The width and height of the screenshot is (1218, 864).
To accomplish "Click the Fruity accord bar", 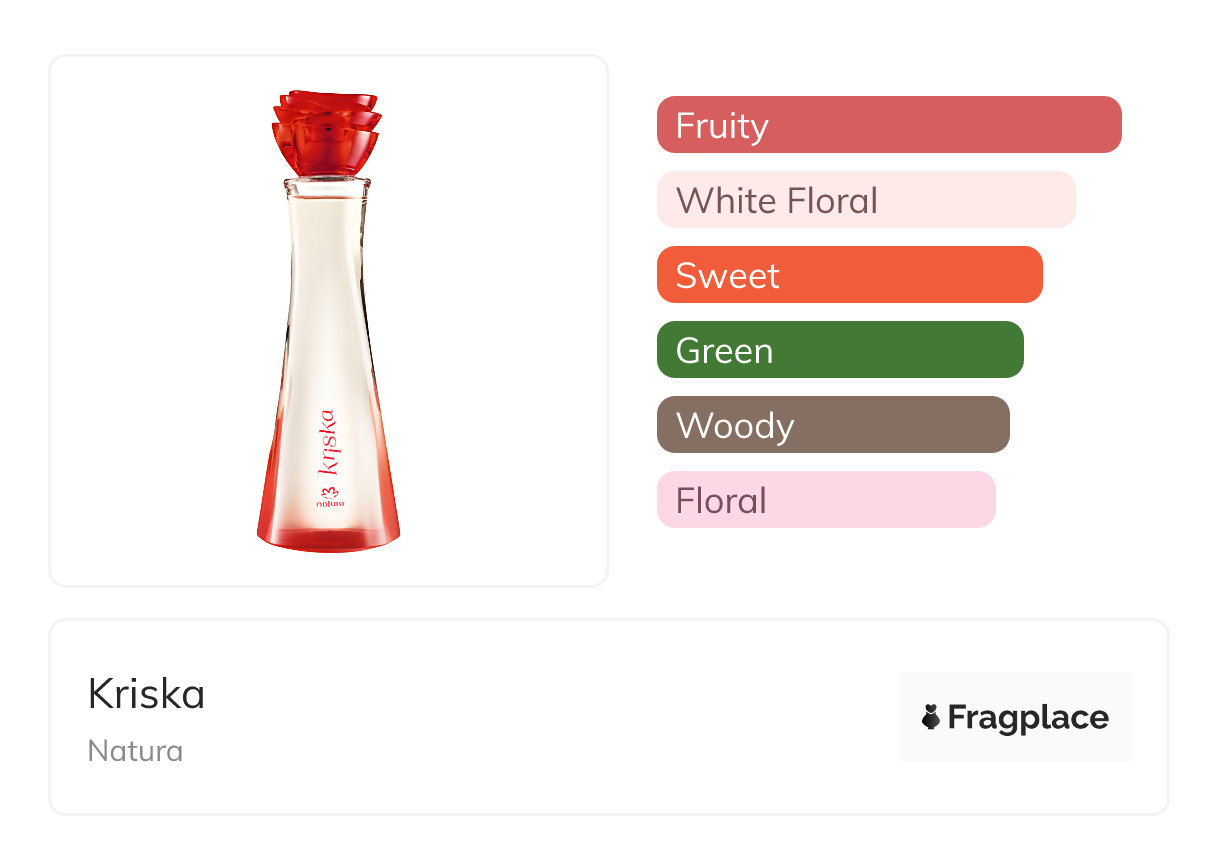I will [888, 125].
